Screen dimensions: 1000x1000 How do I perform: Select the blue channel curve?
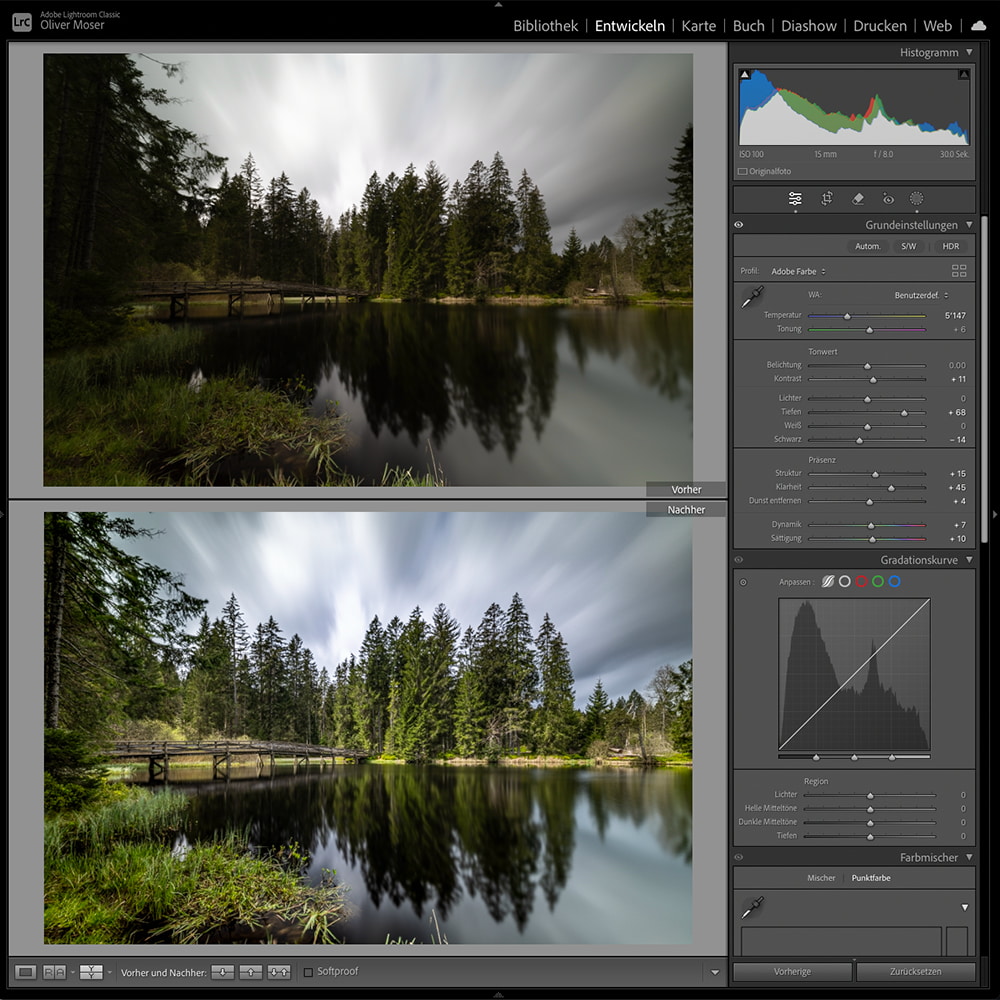(x=894, y=582)
